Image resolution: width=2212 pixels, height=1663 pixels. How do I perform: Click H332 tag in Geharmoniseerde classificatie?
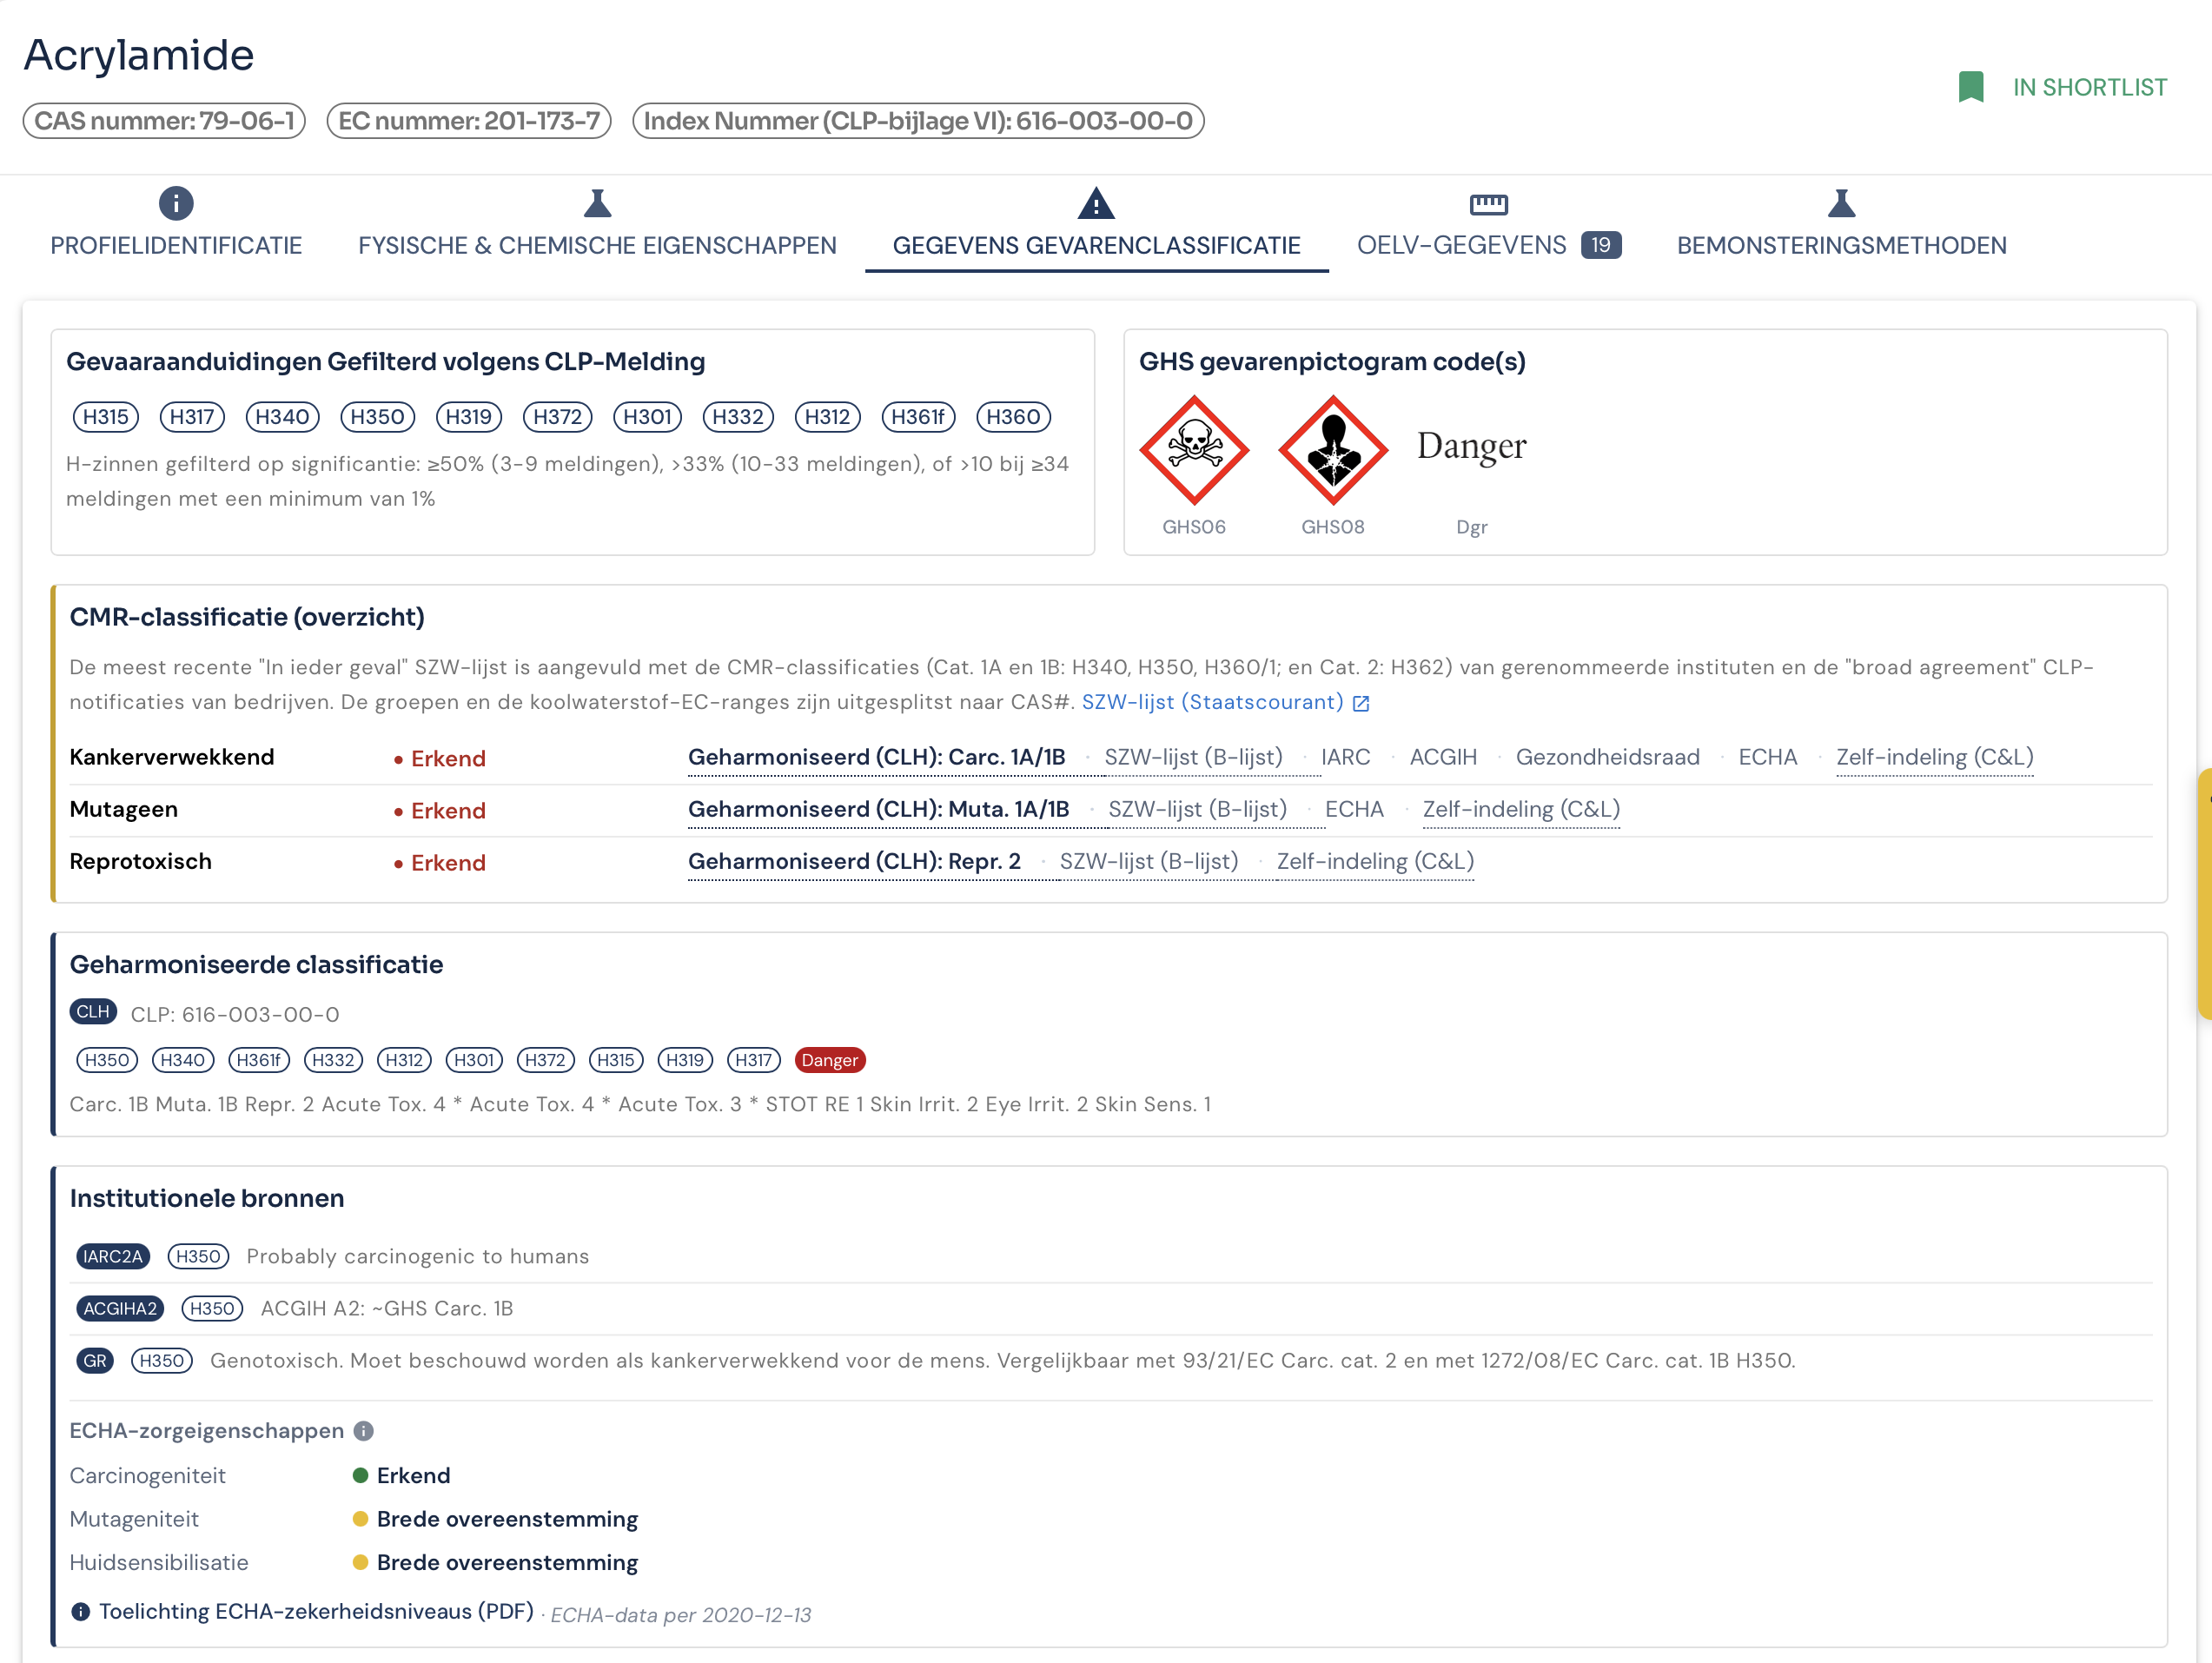tap(333, 1060)
